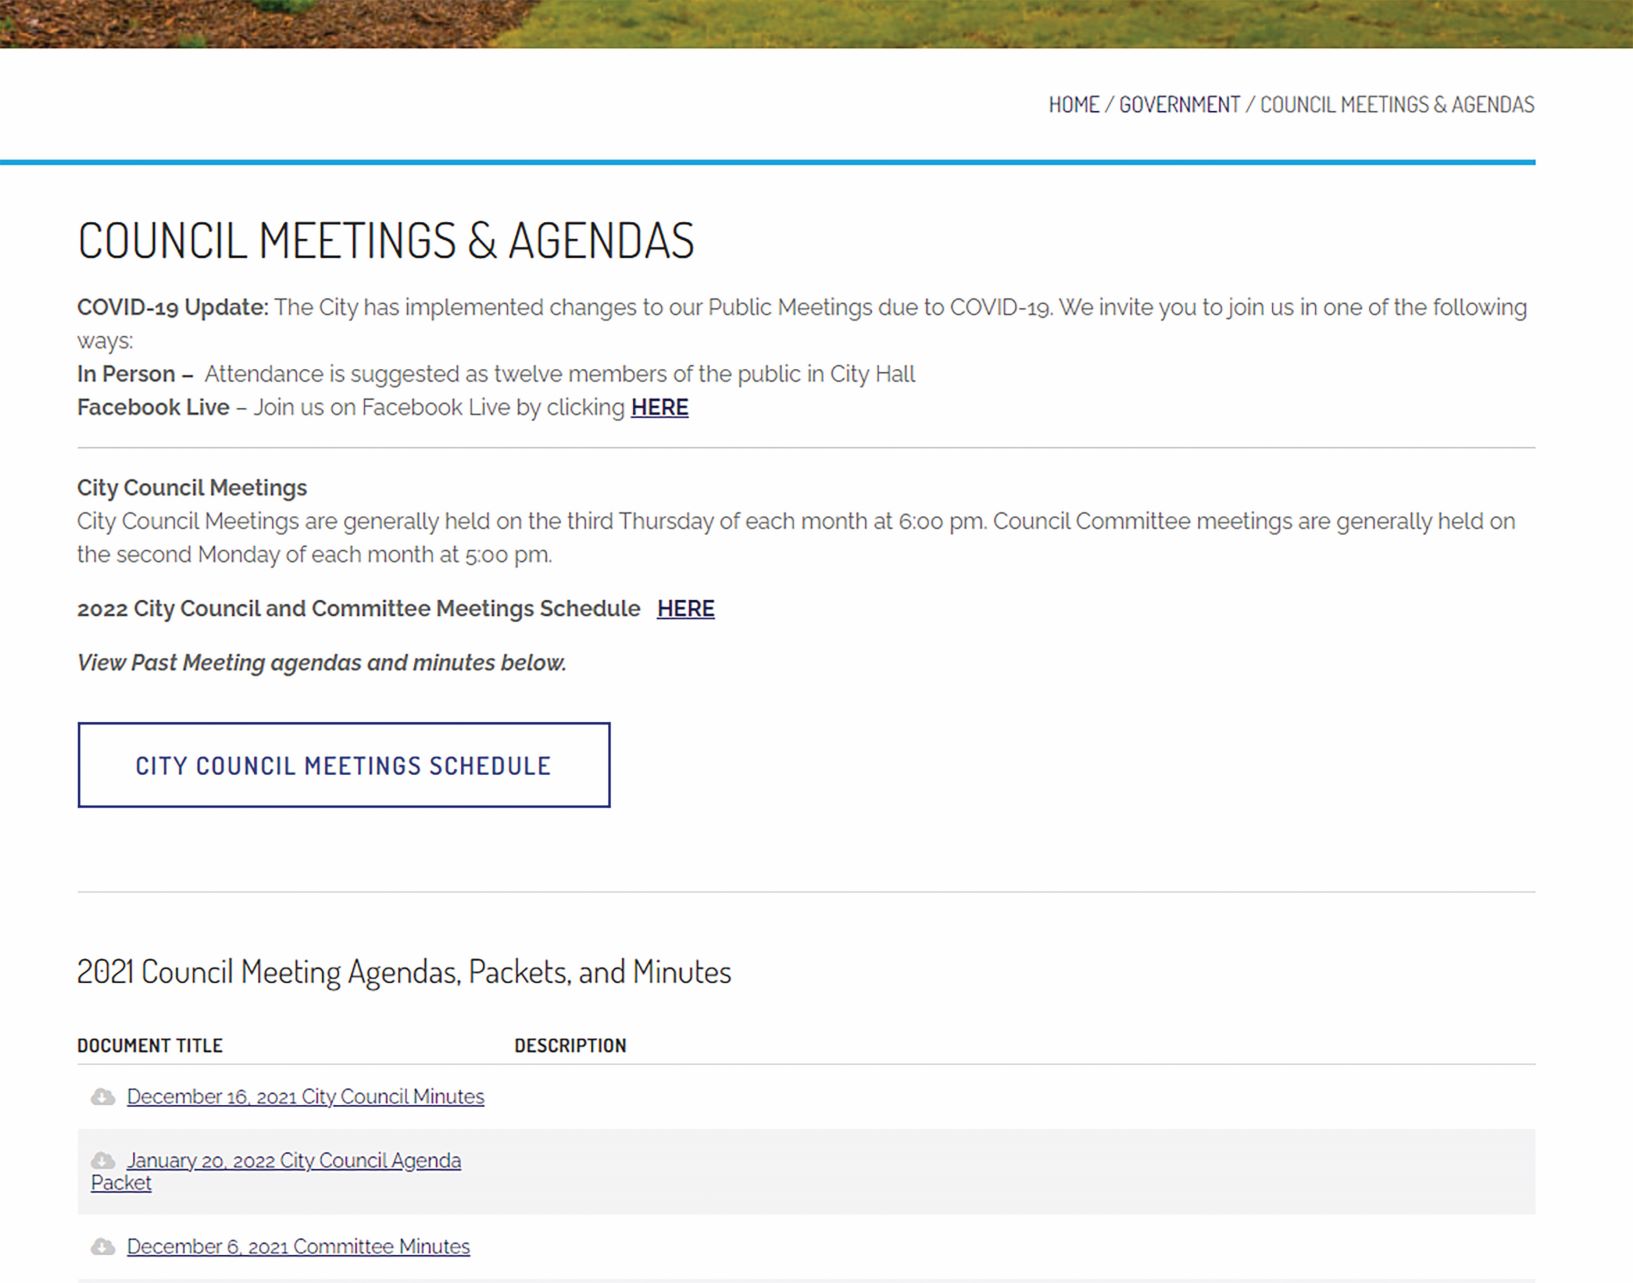1633x1283 pixels.
Task: Click the banner image at the top
Action: pos(816,23)
